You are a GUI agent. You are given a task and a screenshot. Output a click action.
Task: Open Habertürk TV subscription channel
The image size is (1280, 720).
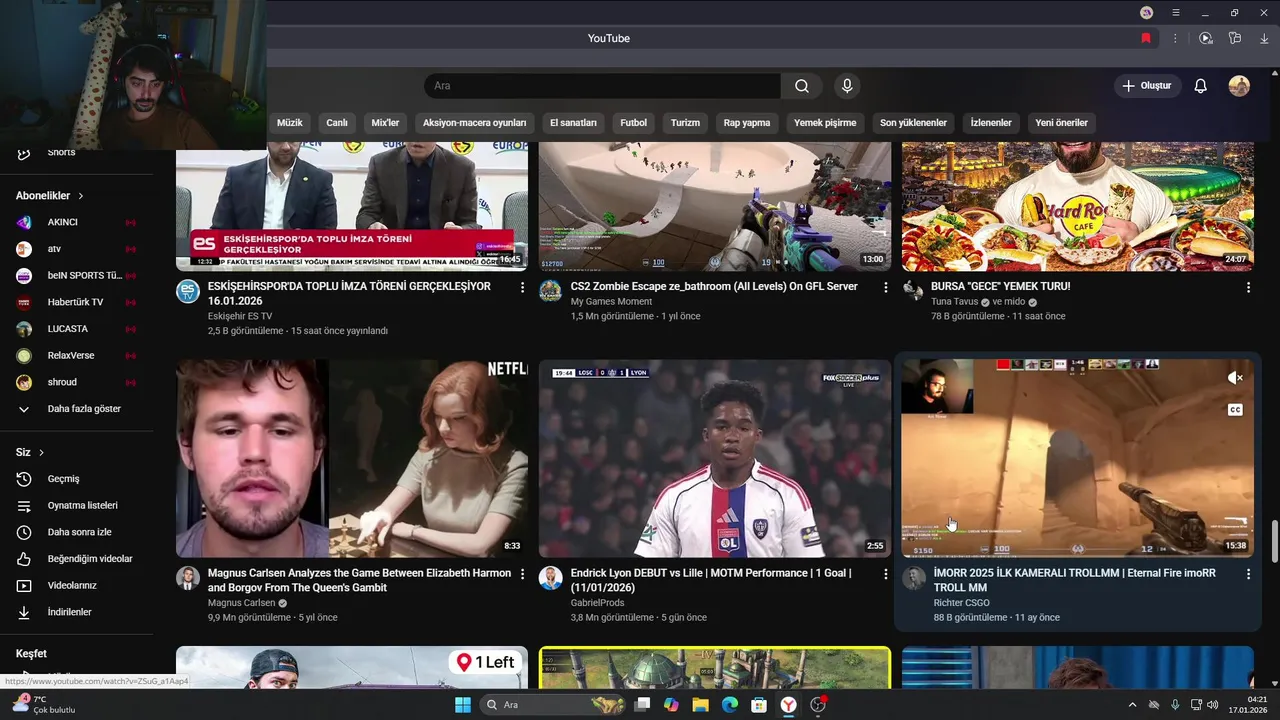[x=77, y=302]
